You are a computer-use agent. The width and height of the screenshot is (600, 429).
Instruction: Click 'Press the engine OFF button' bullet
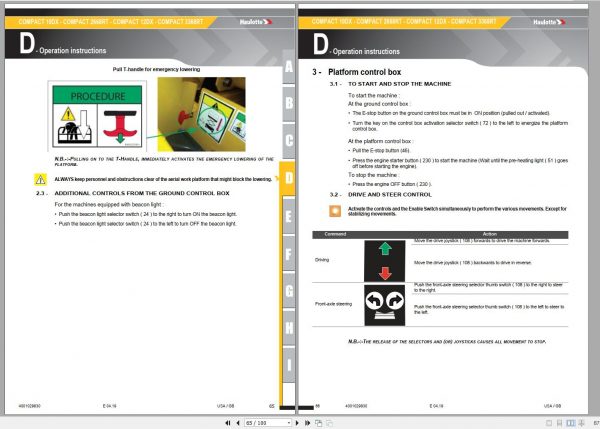(x=390, y=184)
